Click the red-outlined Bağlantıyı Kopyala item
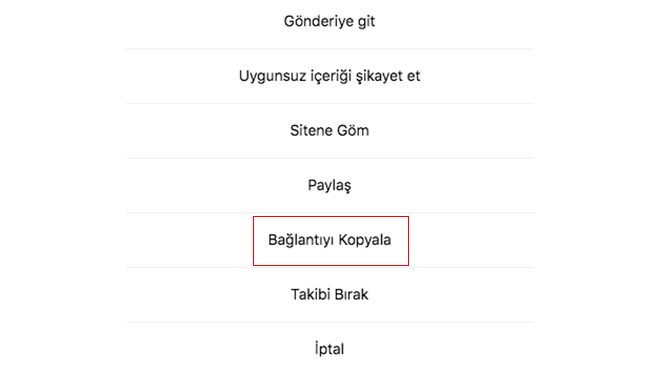 [330, 240]
